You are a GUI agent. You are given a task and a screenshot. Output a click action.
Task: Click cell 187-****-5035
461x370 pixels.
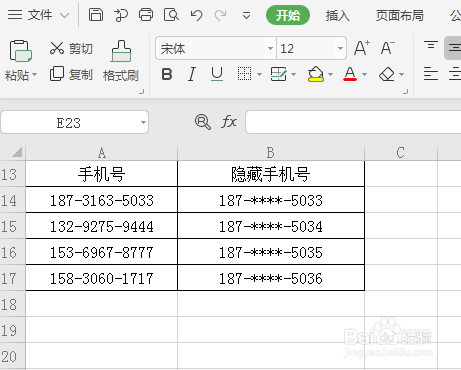coord(271,252)
